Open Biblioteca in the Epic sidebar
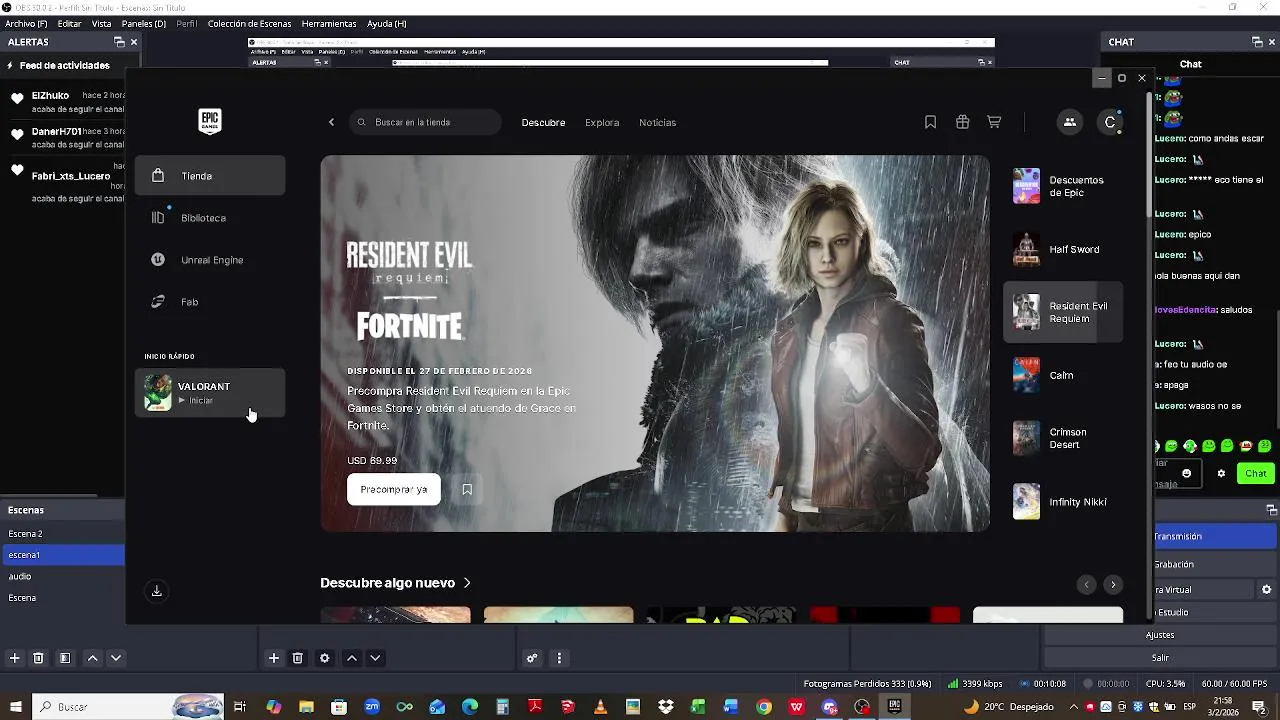The height and width of the screenshot is (720, 1280). click(210, 218)
